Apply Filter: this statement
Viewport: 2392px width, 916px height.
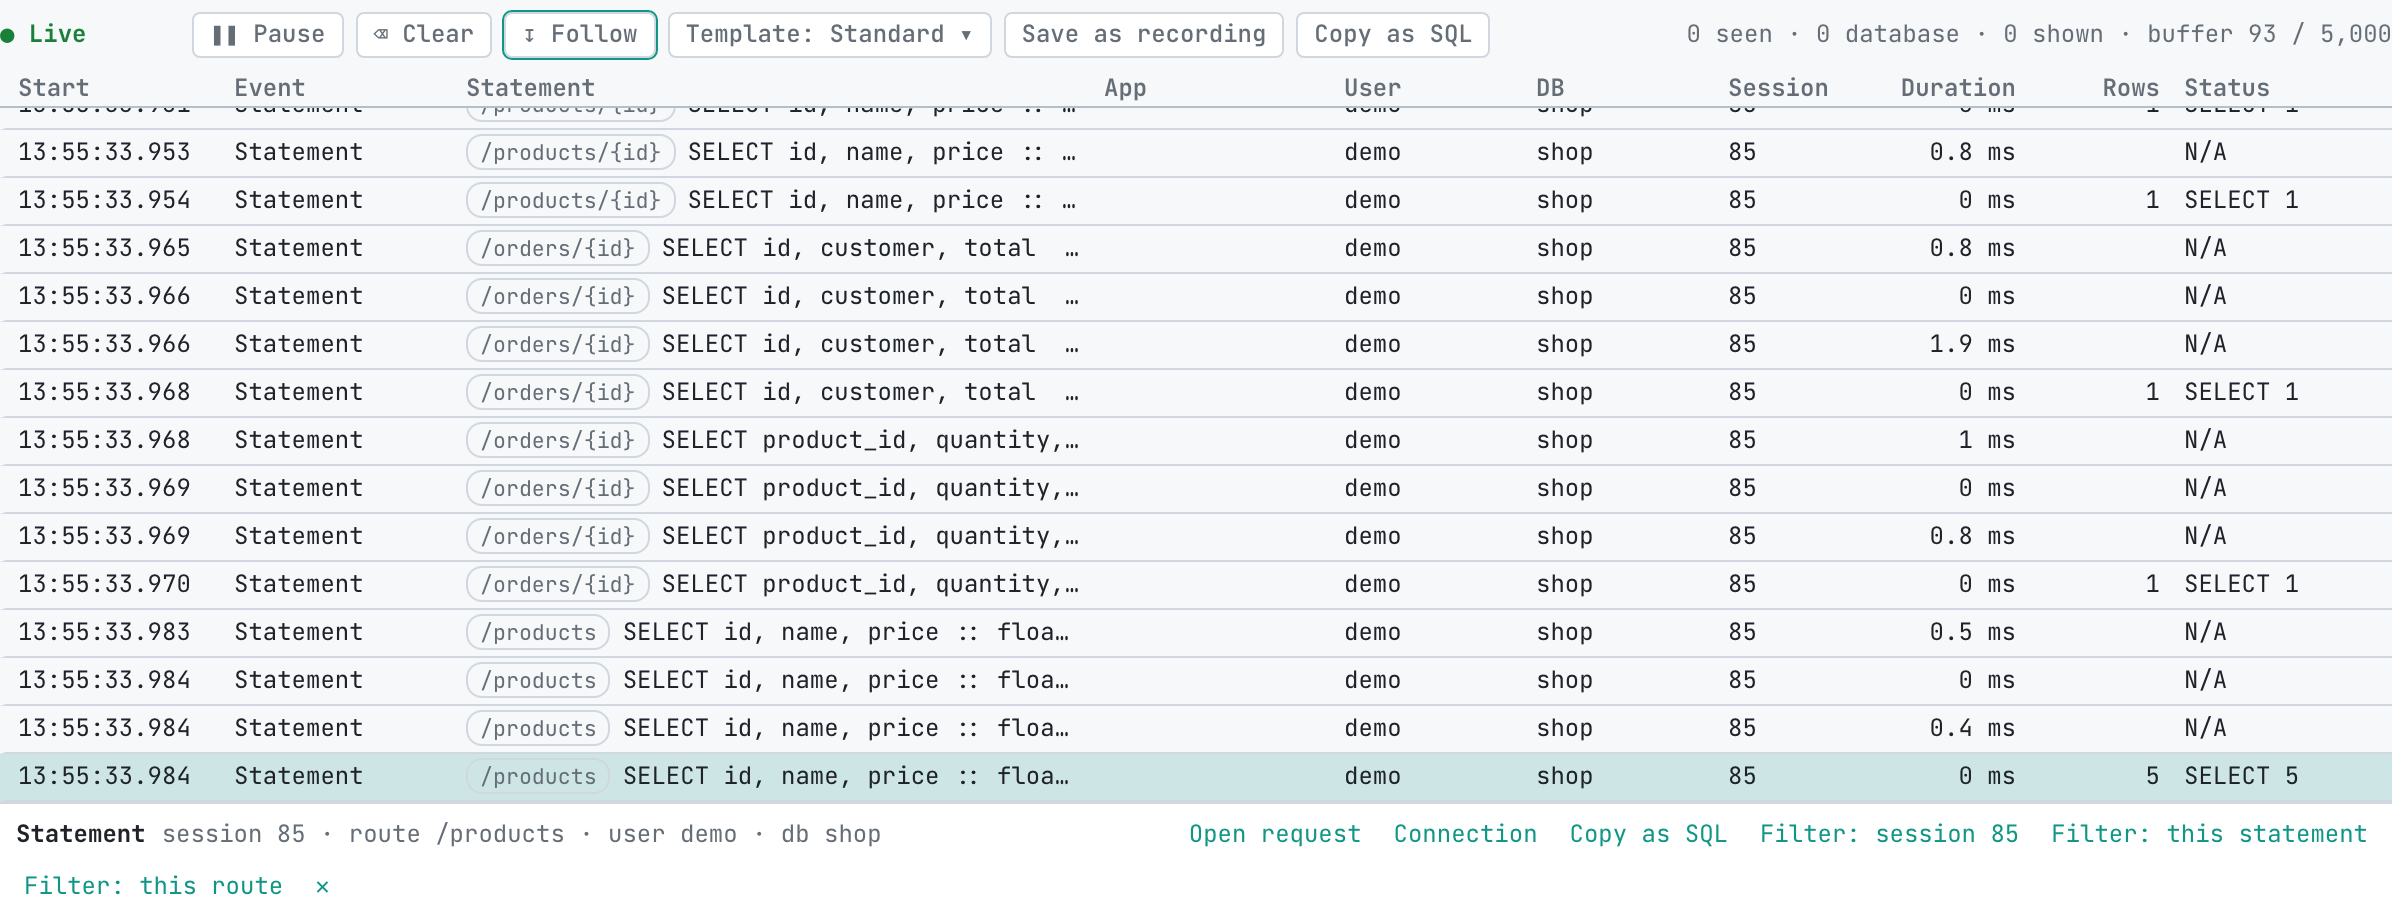2209,835
